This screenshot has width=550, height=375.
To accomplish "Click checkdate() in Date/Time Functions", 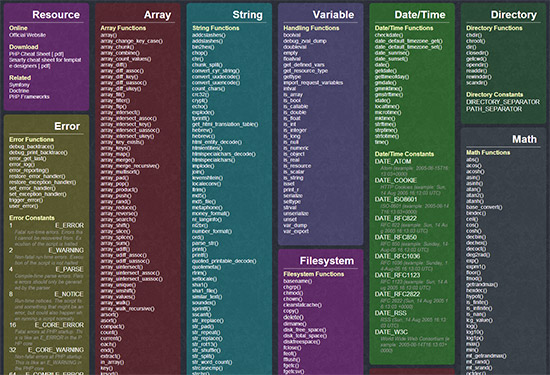I will pos(389,35).
